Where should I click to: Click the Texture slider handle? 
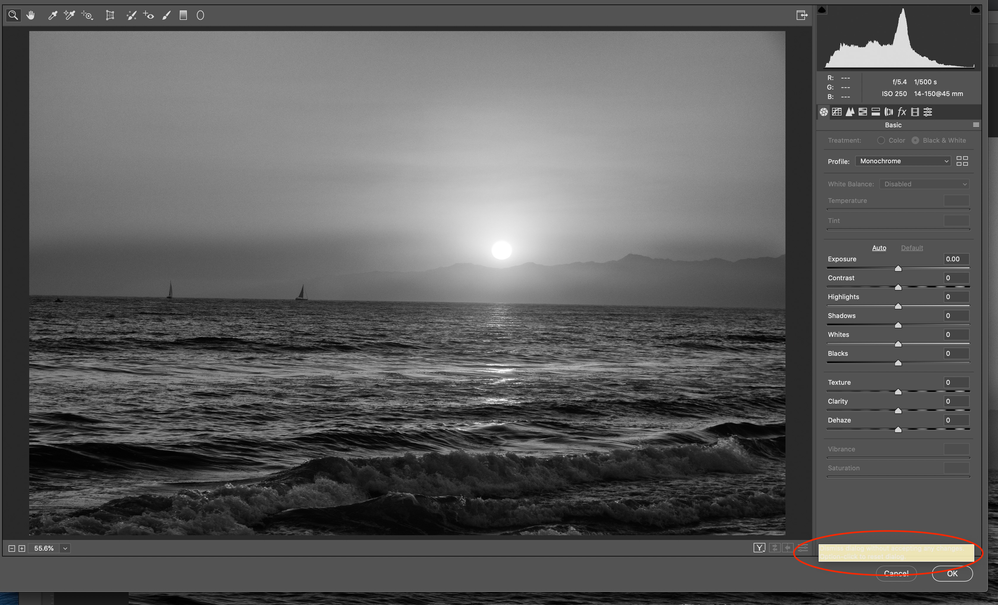[x=898, y=392]
